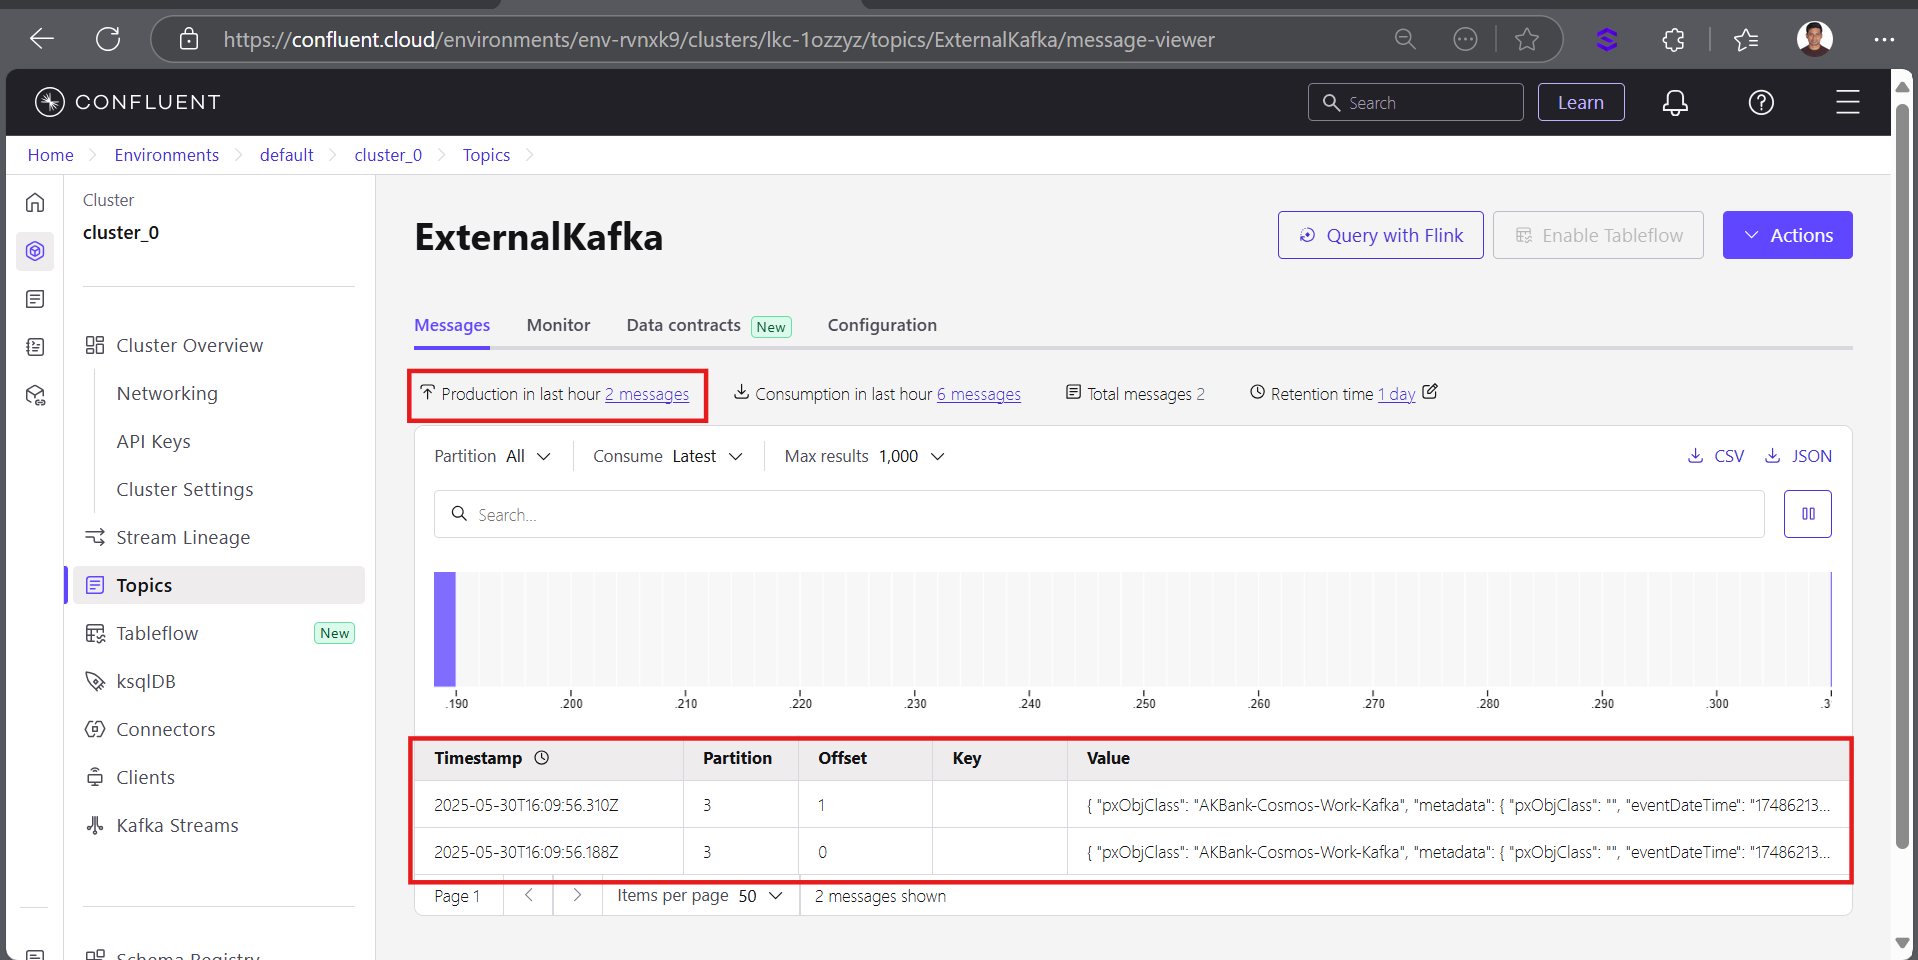Focus the header Search box
Screen dimensions: 1918x960
click(x=1415, y=102)
